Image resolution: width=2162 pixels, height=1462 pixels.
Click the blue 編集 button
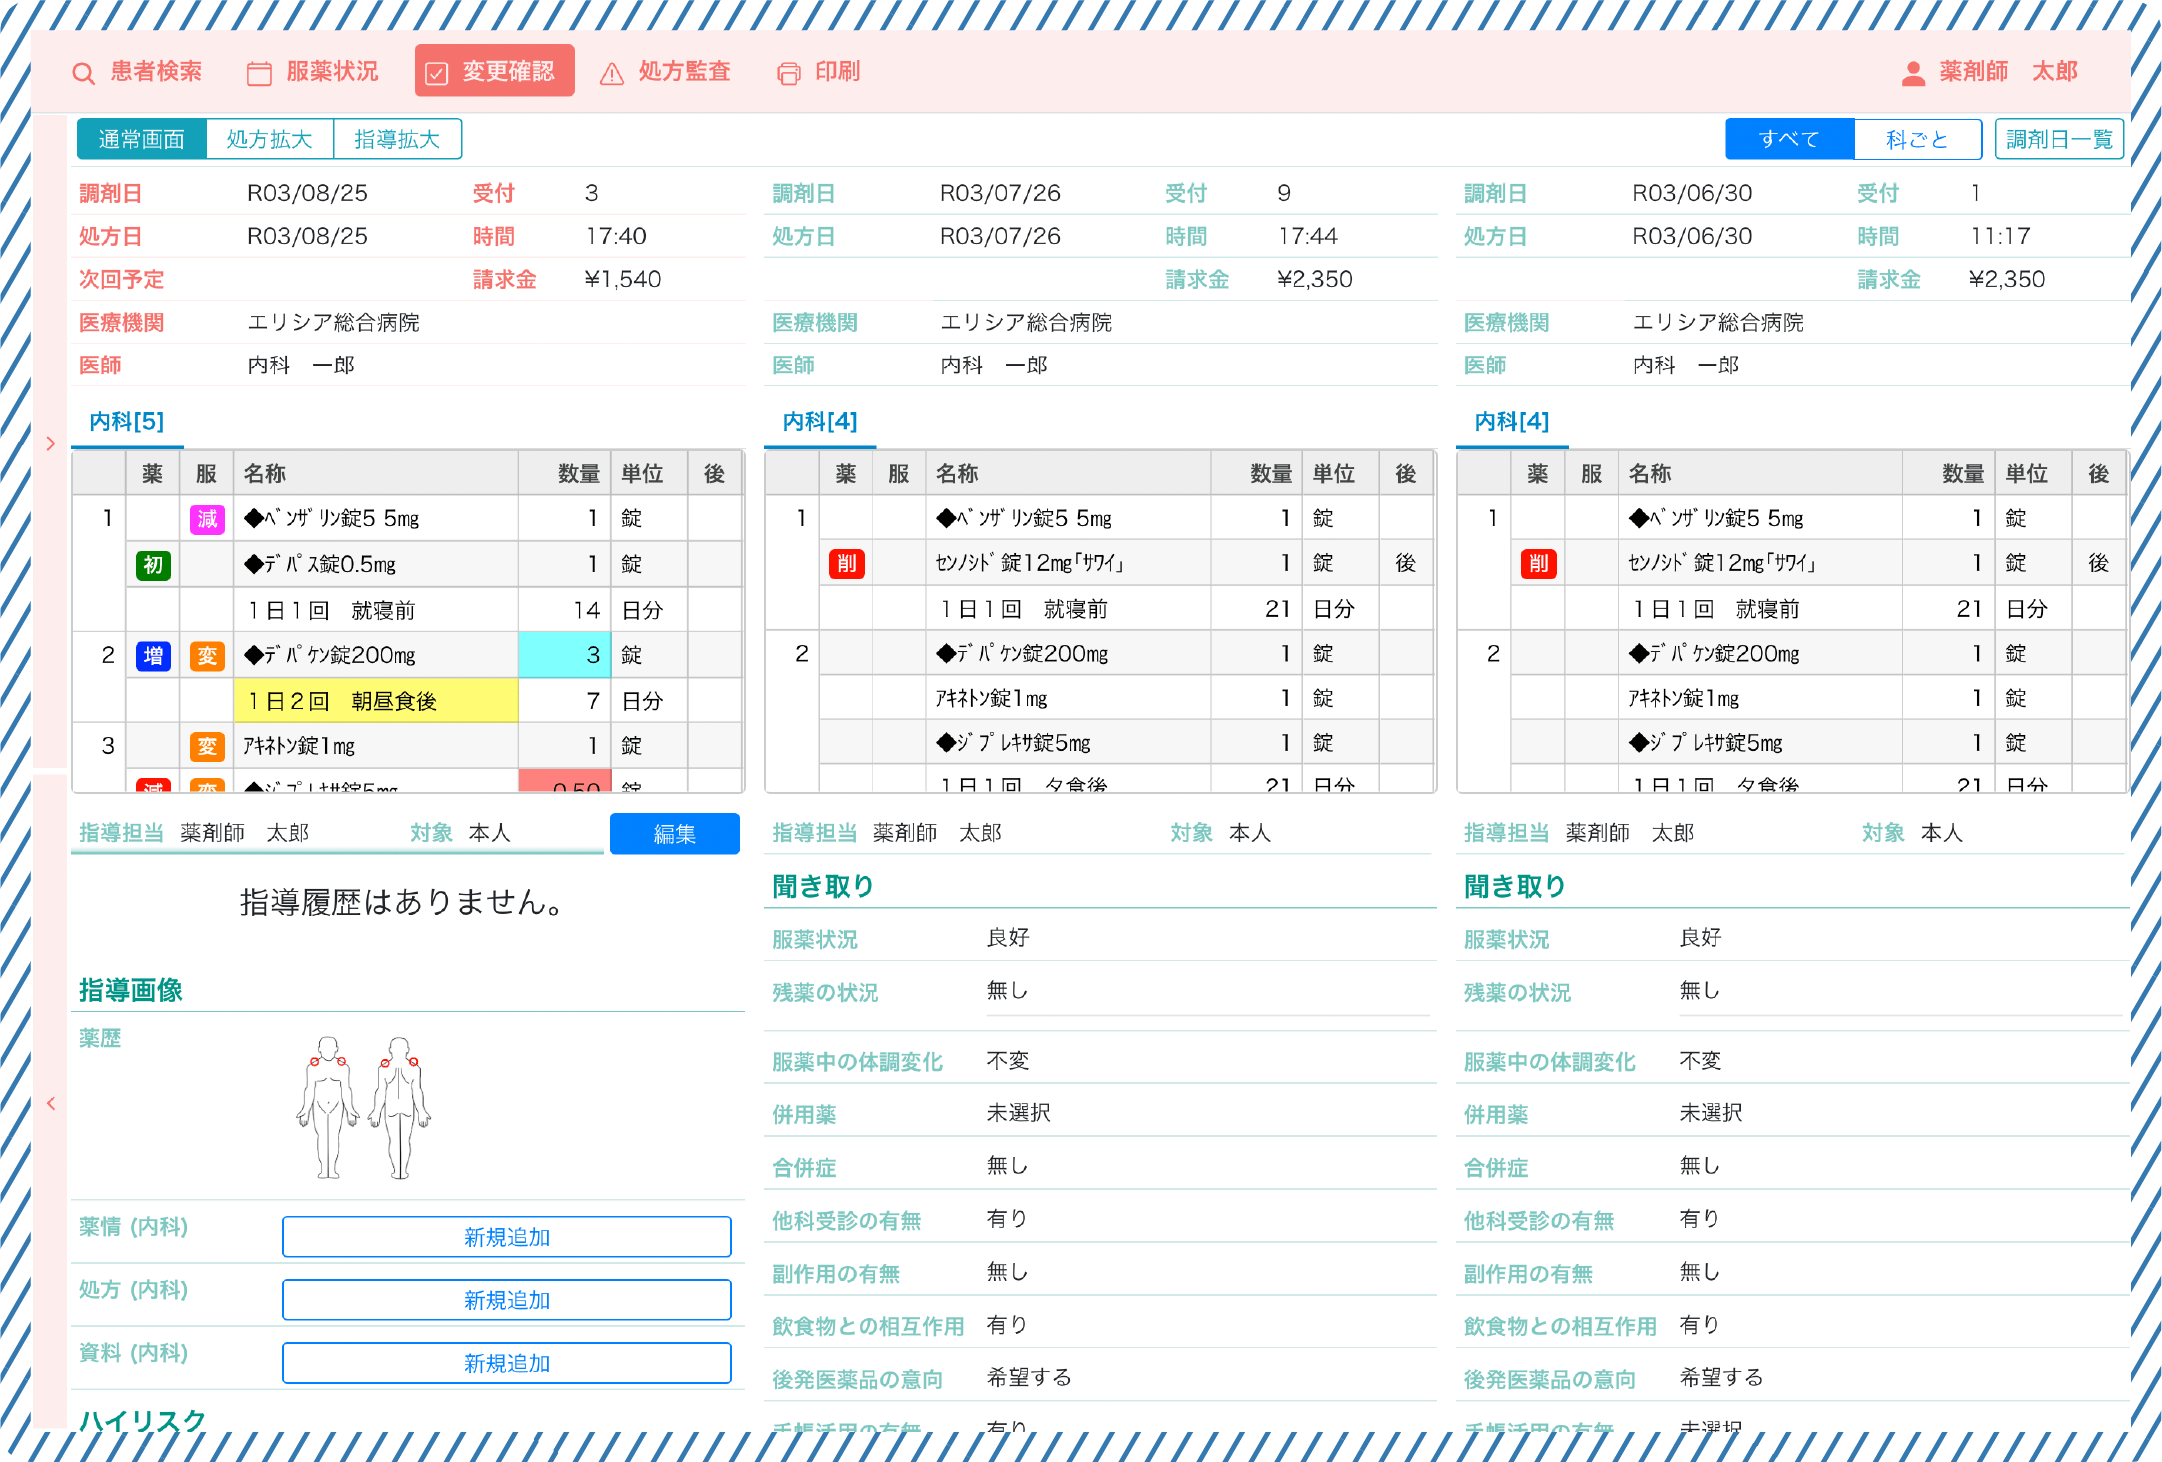click(675, 834)
